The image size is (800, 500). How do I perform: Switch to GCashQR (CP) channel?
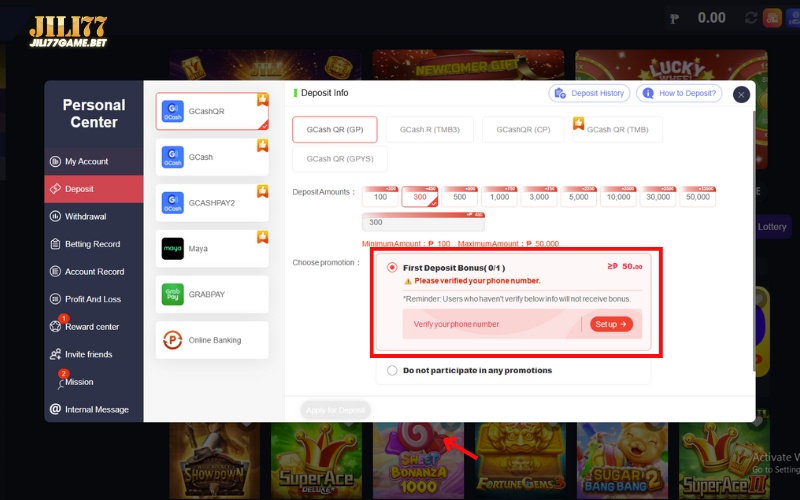point(523,130)
